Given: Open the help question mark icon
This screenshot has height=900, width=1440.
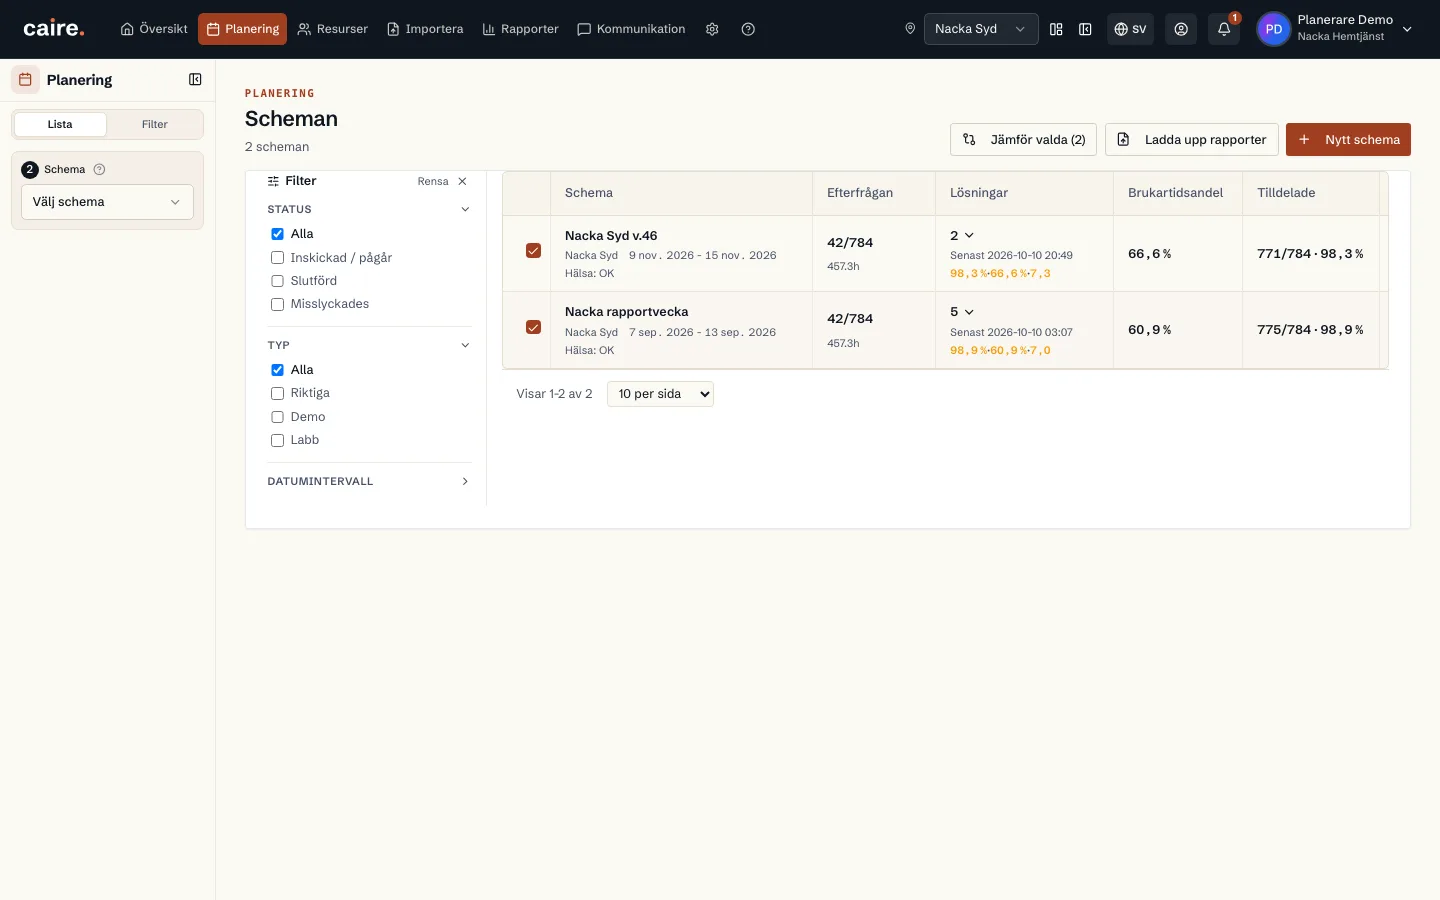Looking at the screenshot, I should click(x=748, y=29).
